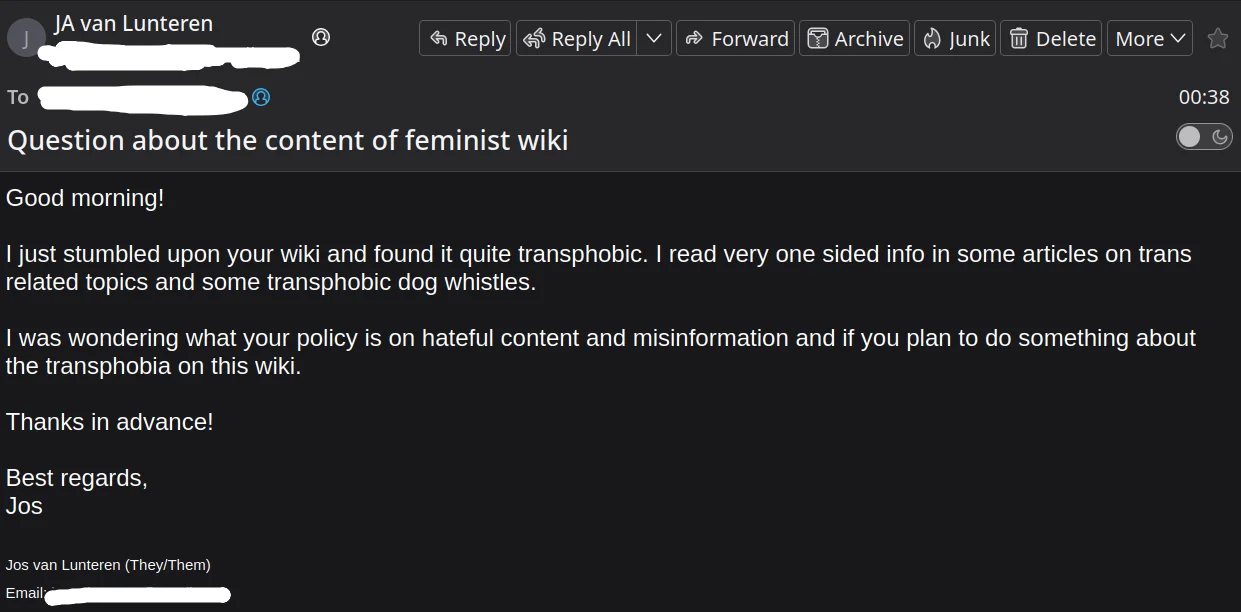Click the Reply button
1241x612 pixels.
coord(465,38)
